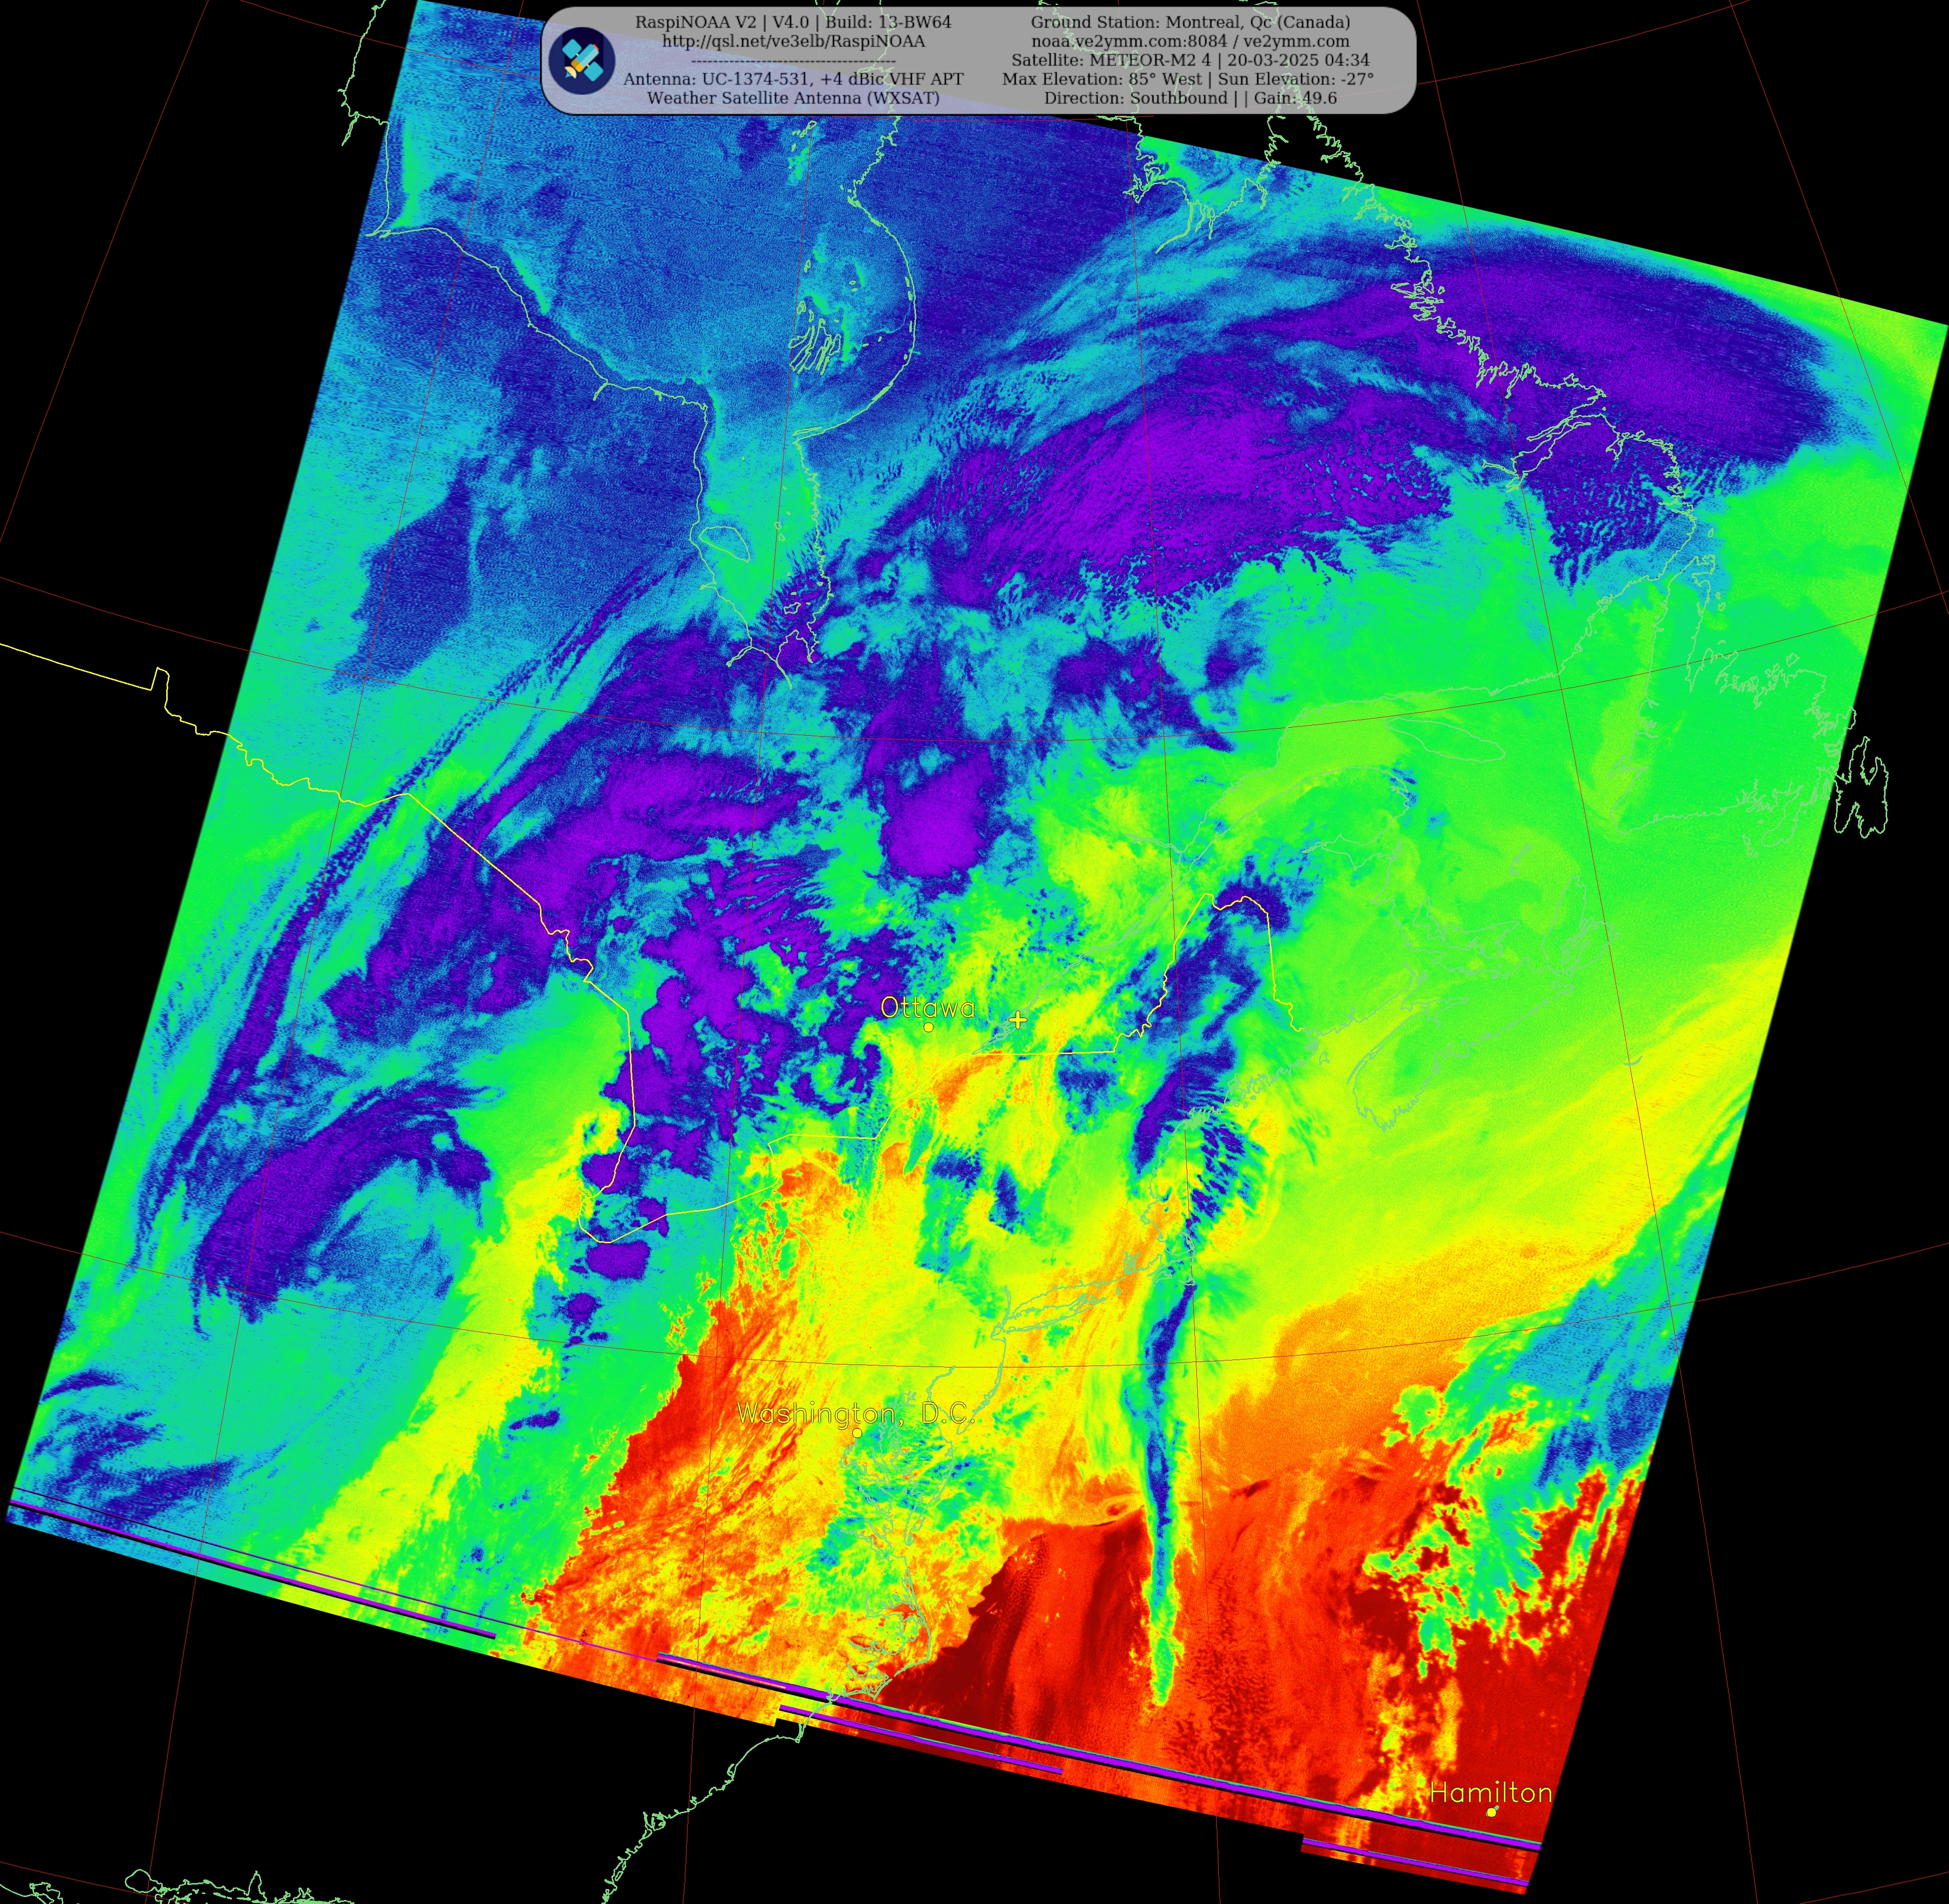Click the Ground Station: Montreal, Qc text
This screenshot has width=1949, height=1904.
[x=1190, y=22]
